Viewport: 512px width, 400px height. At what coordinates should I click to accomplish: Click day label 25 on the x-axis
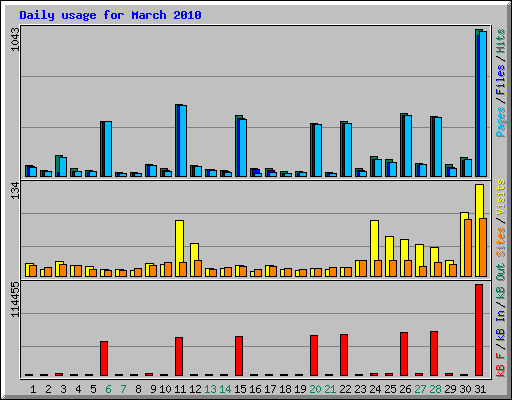pyautogui.click(x=390, y=389)
